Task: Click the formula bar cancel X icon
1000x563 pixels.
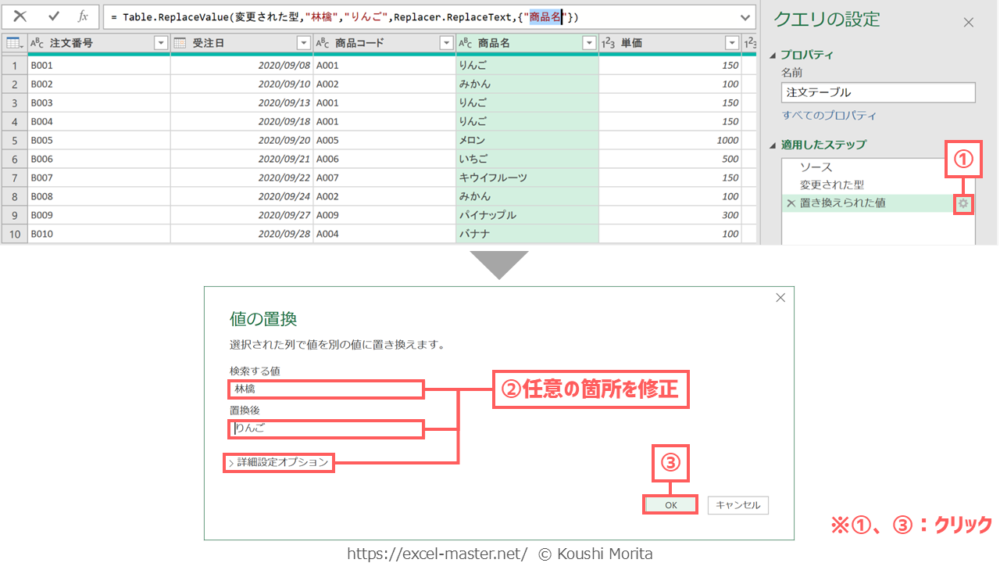Action: (20, 17)
